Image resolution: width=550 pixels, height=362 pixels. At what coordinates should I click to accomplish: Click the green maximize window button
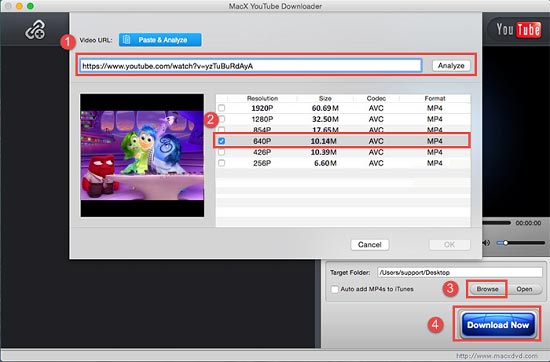(x=31, y=6)
